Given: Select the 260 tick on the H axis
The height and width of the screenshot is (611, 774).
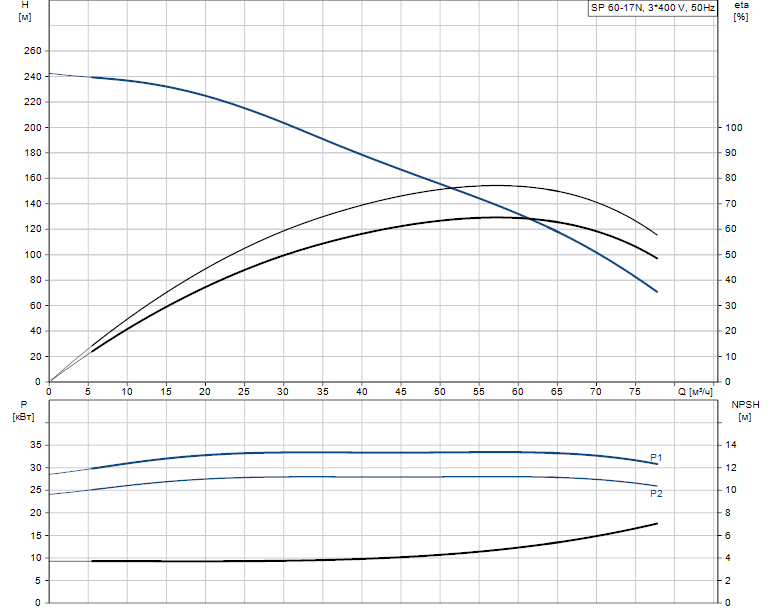Looking at the screenshot, I should [32, 51].
